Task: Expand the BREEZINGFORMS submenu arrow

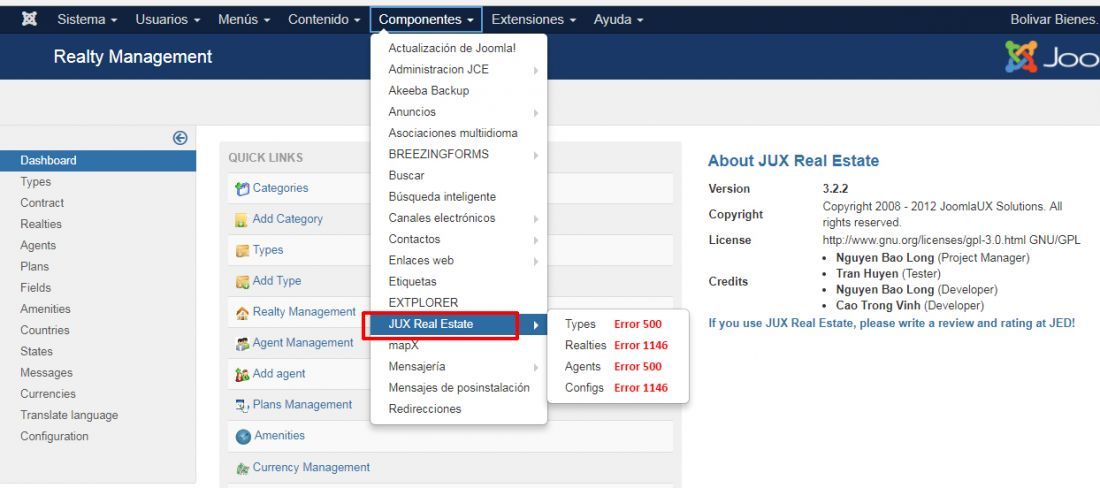Action: 535,155
